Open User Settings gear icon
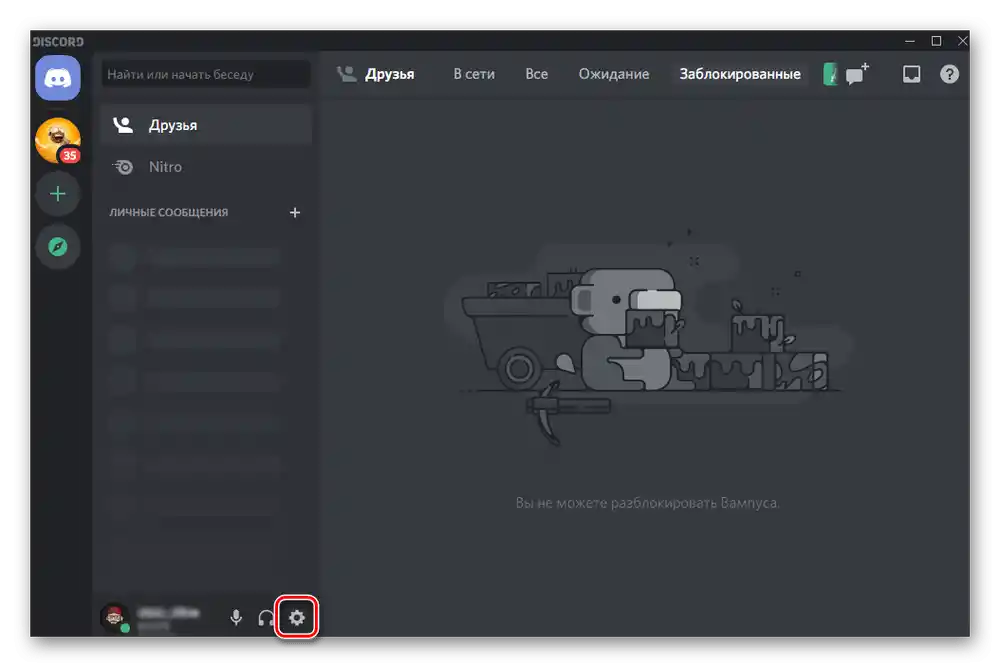Image resolution: width=1000 pixels, height=667 pixels. coord(297,617)
